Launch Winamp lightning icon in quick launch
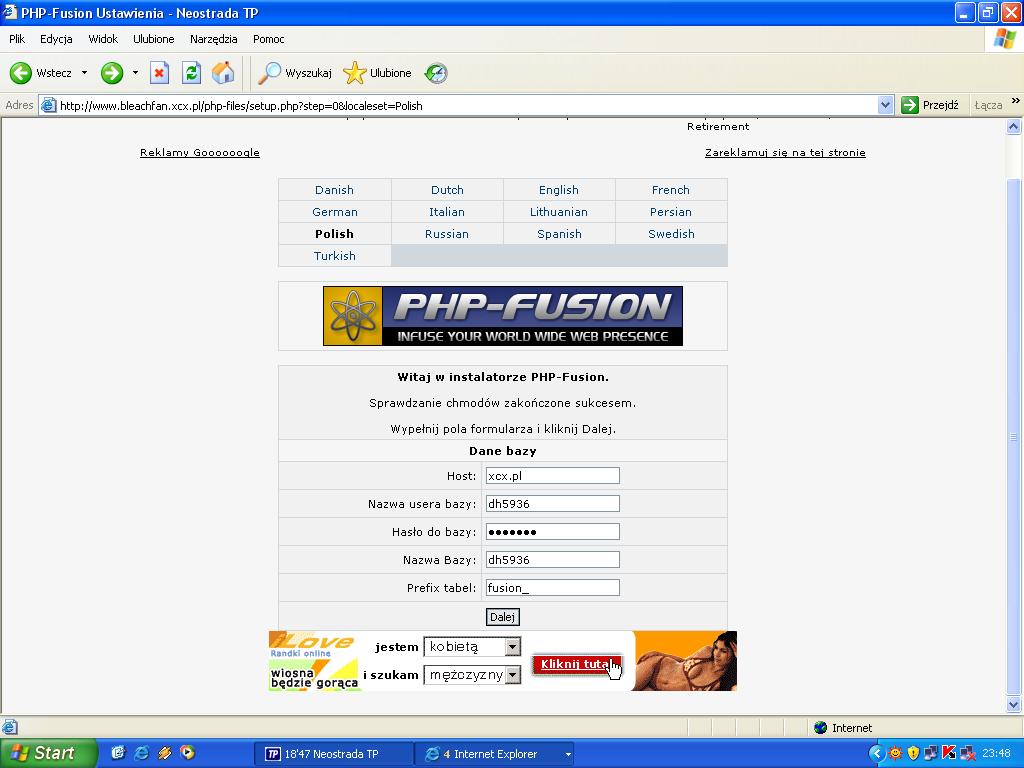 pos(165,753)
